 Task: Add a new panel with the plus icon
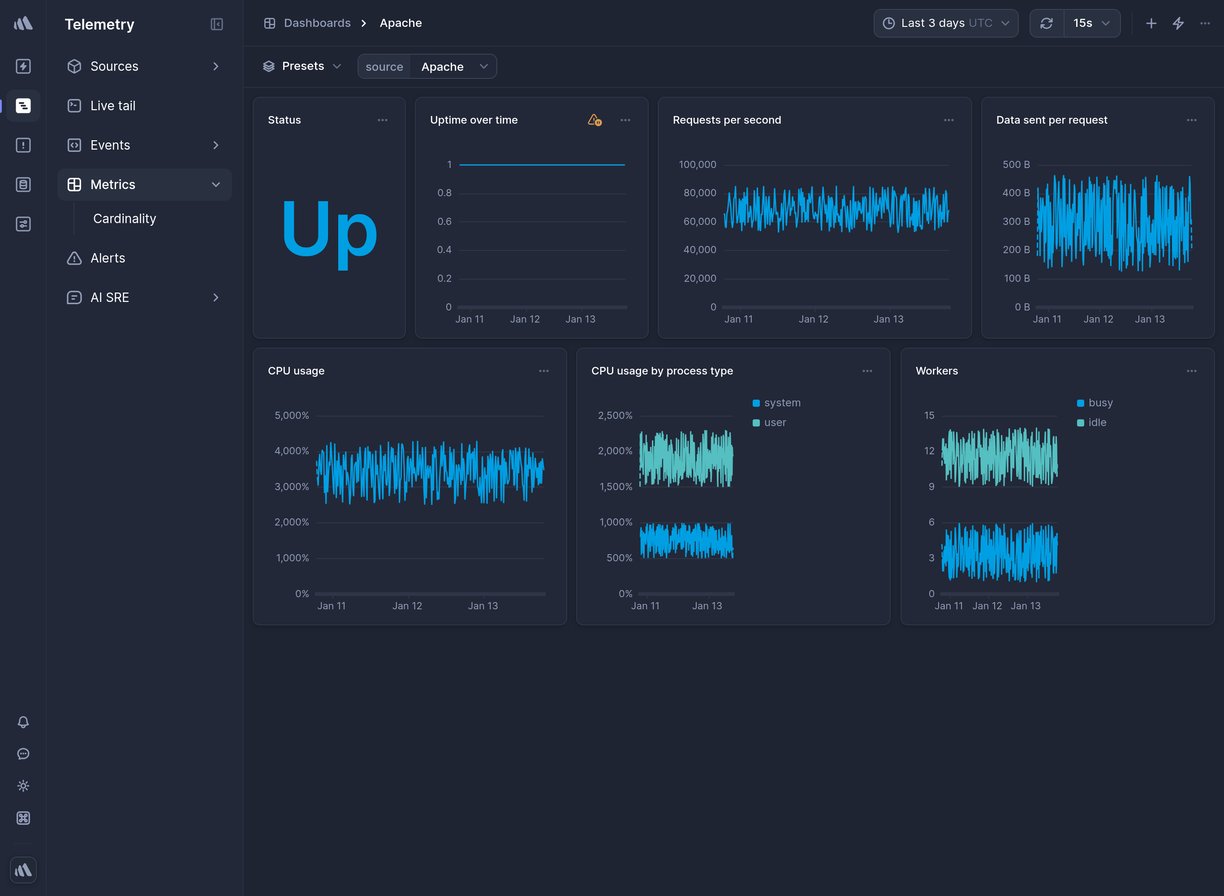(x=1151, y=22)
